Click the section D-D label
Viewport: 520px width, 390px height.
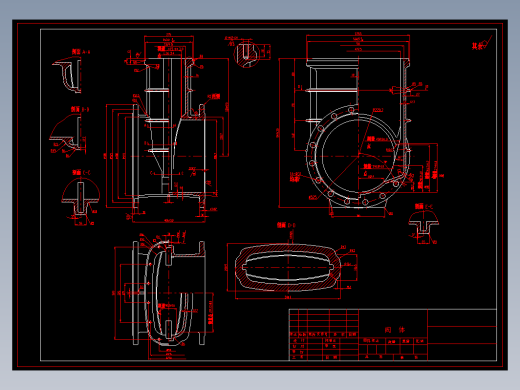286,225
